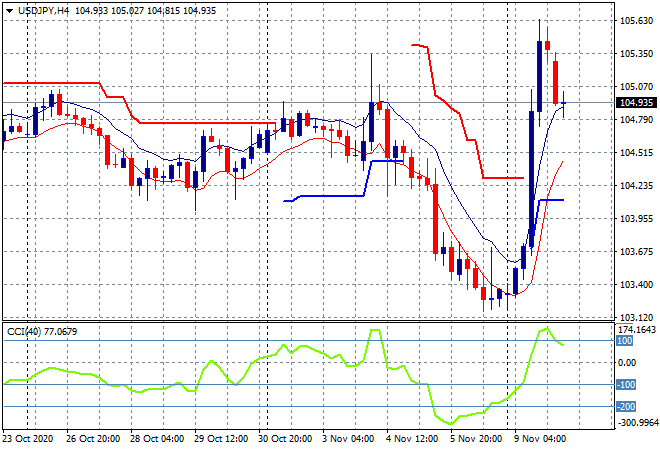This screenshot has width=660, height=450.
Task: Click the 104.790 price axis label
Action: point(636,120)
